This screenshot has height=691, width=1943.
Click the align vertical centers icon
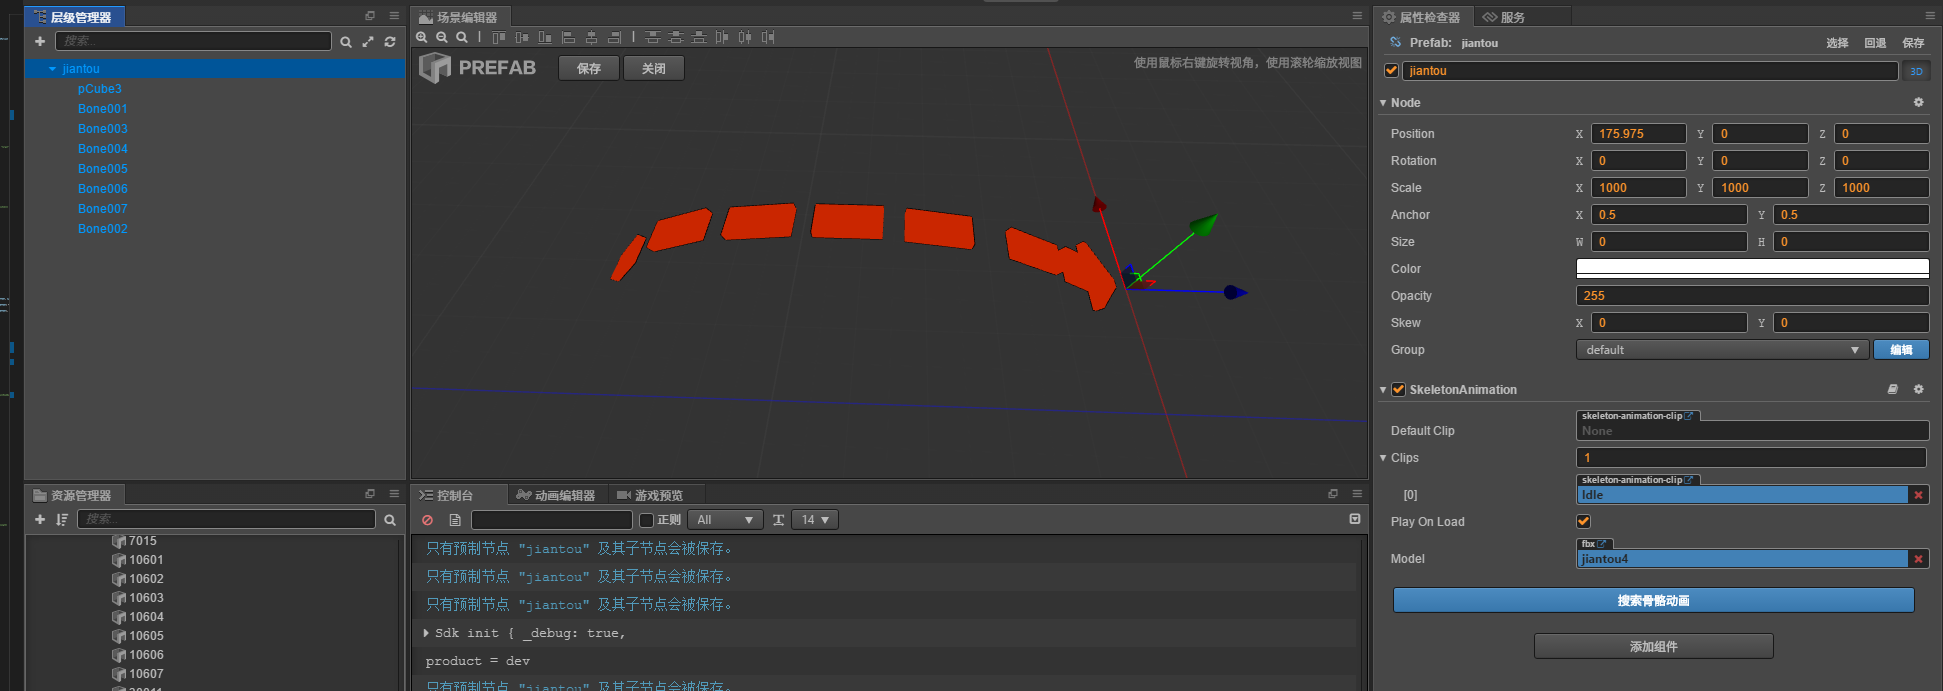click(522, 37)
